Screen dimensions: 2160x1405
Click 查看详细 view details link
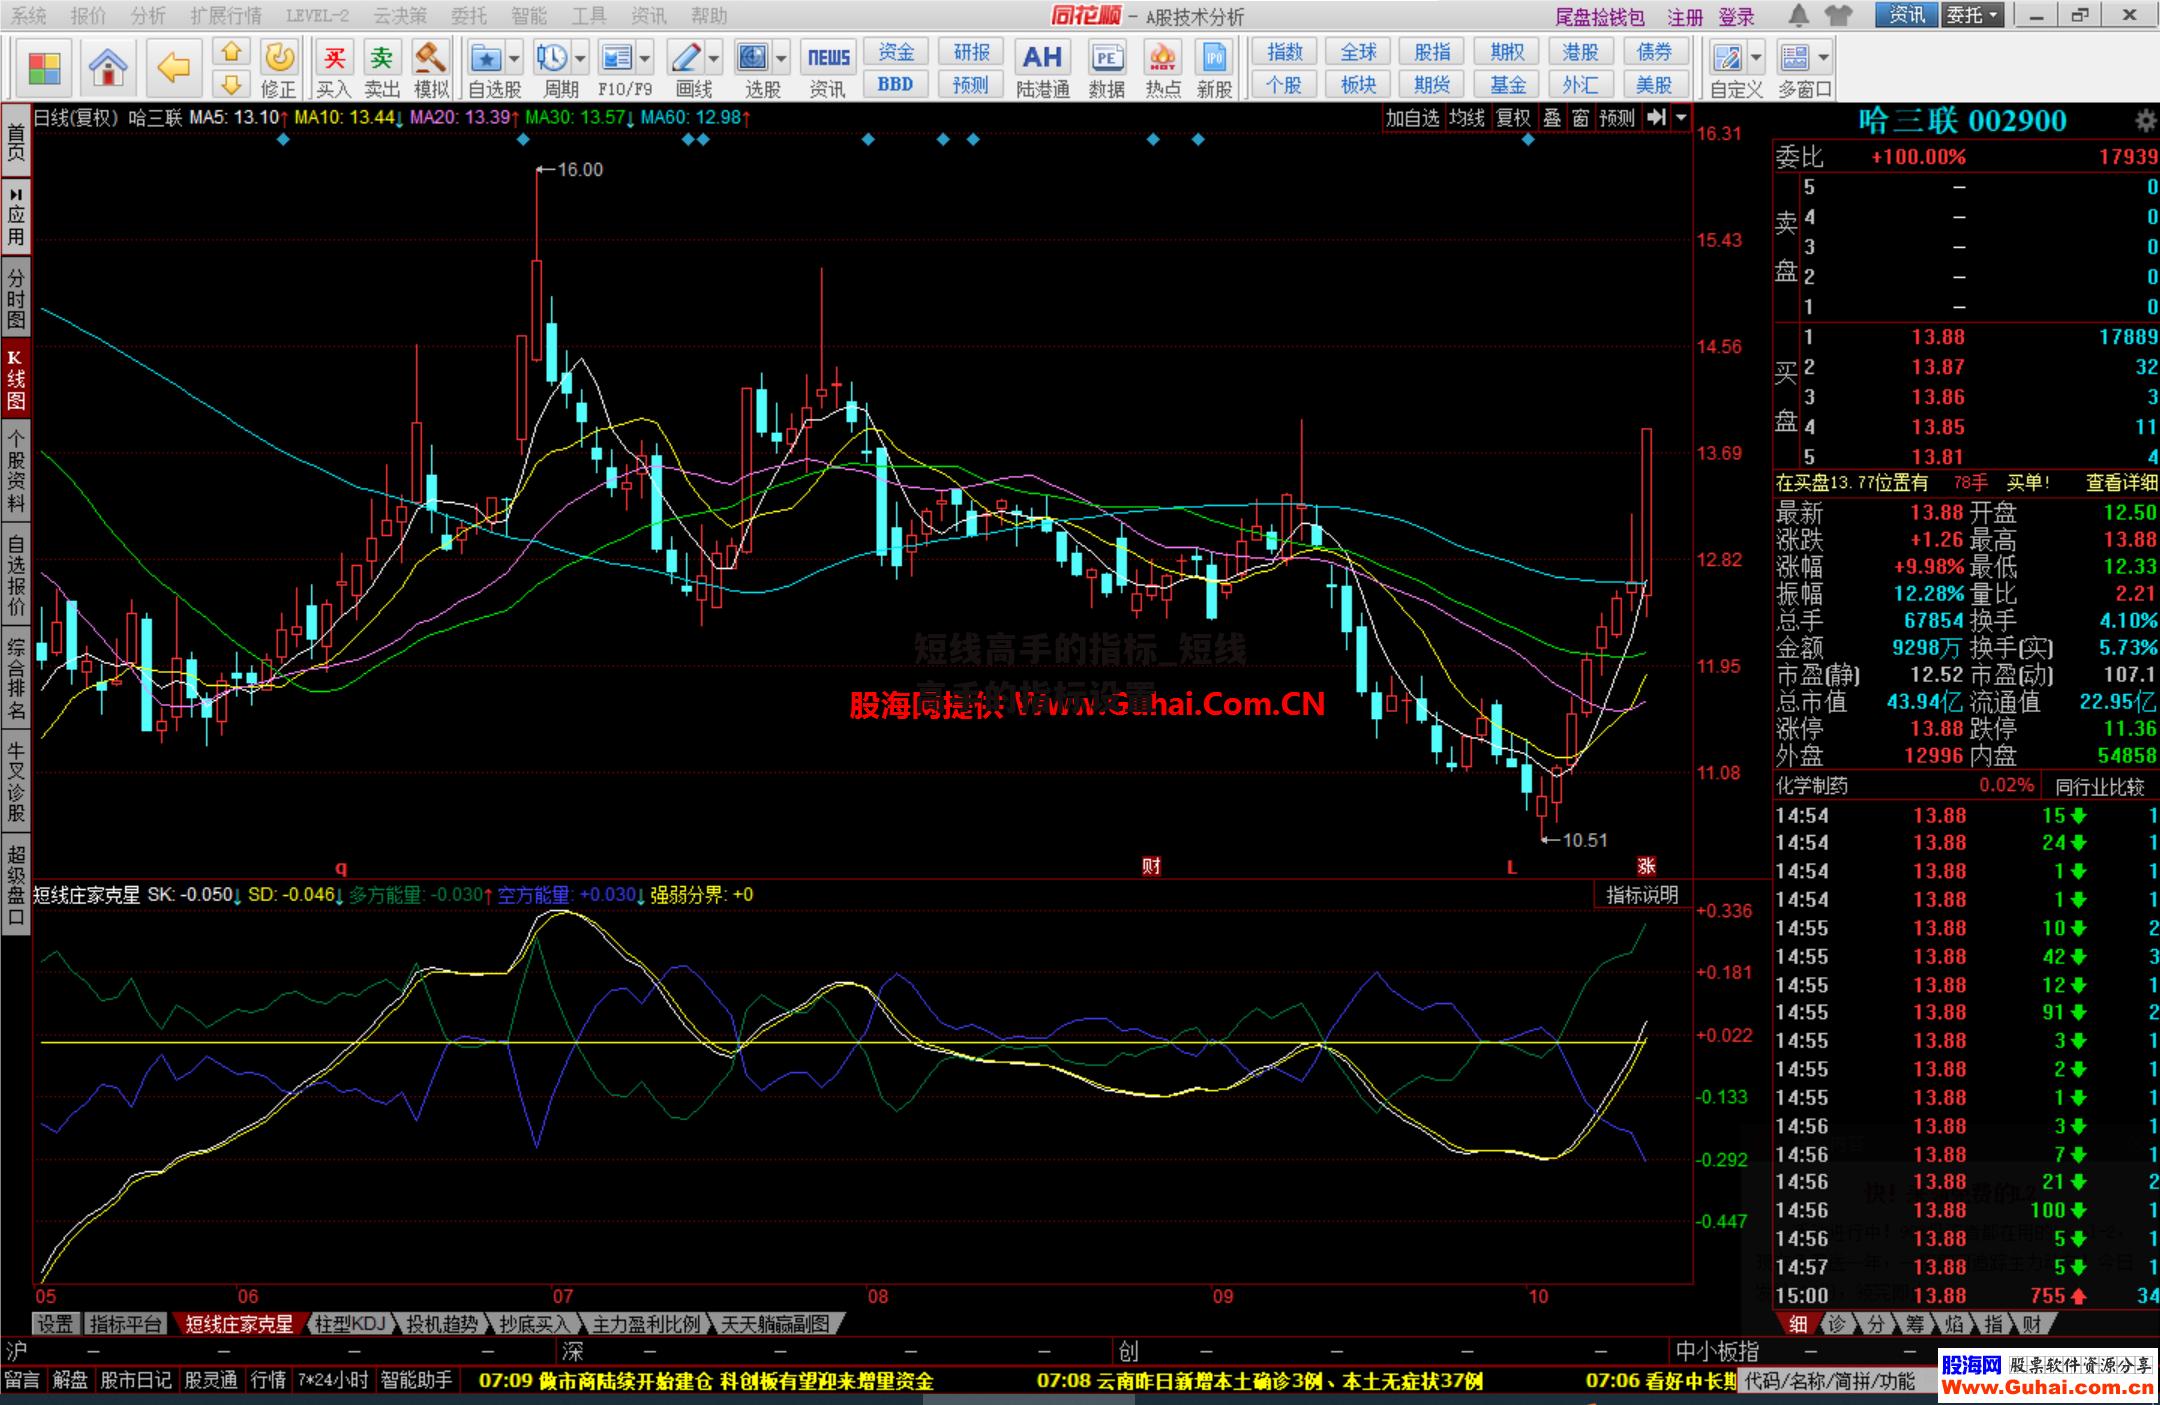(x=2121, y=483)
